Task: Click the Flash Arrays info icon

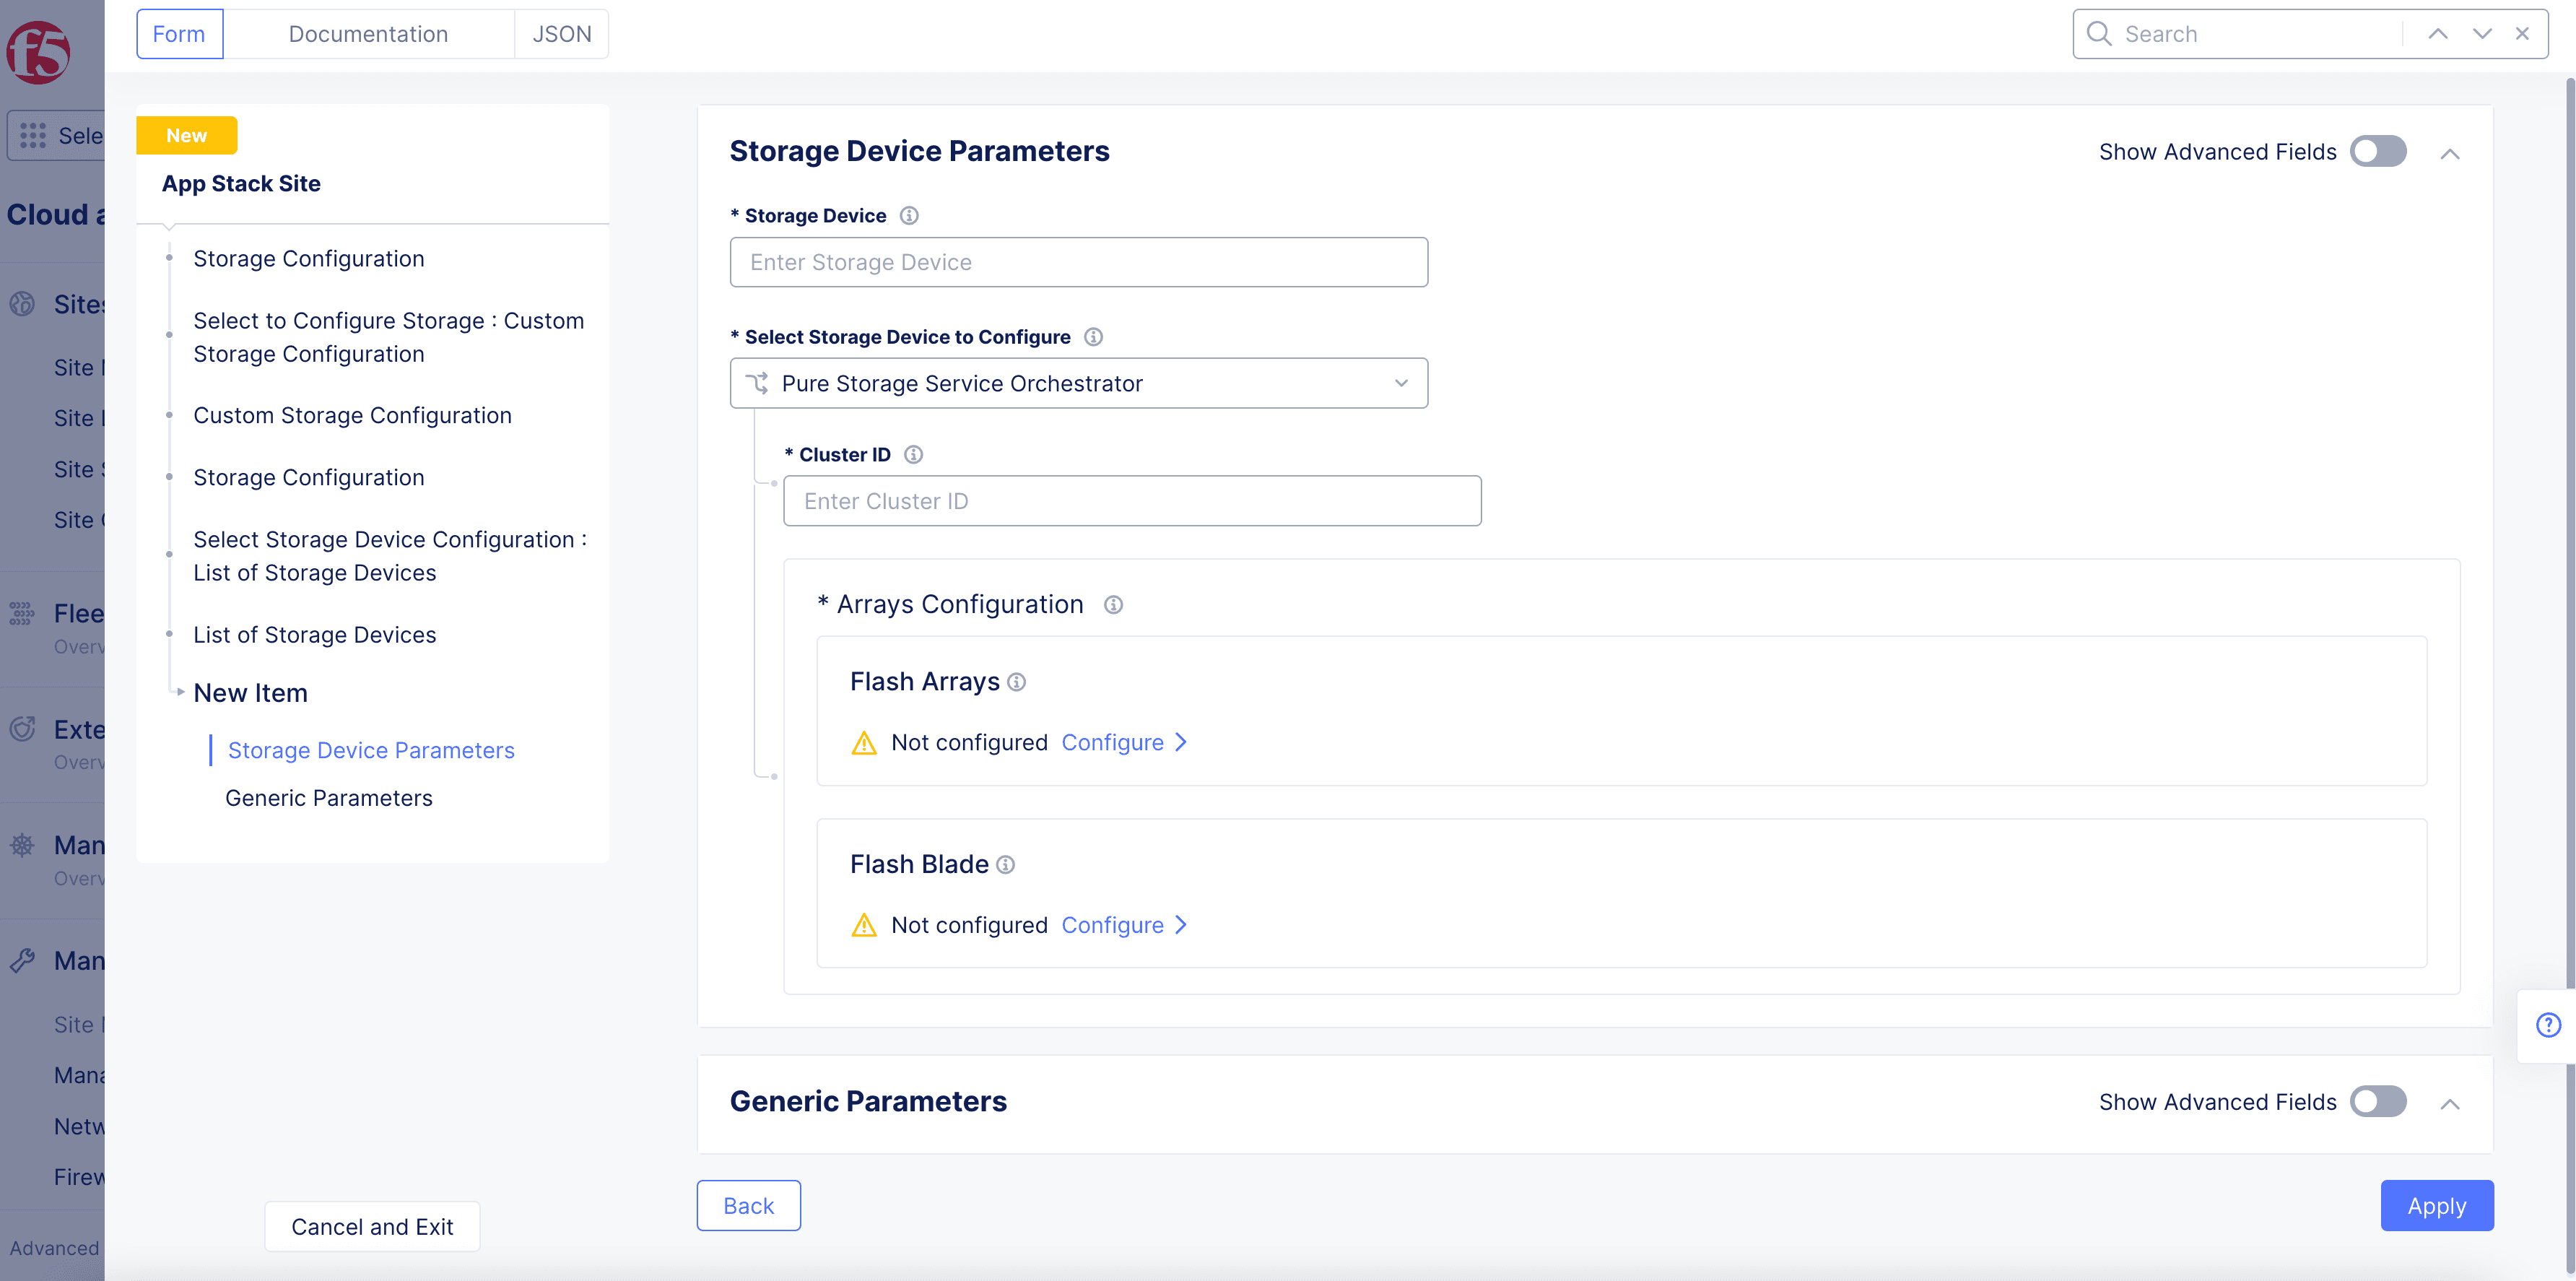Action: pyautogui.click(x=1016, y=682)
